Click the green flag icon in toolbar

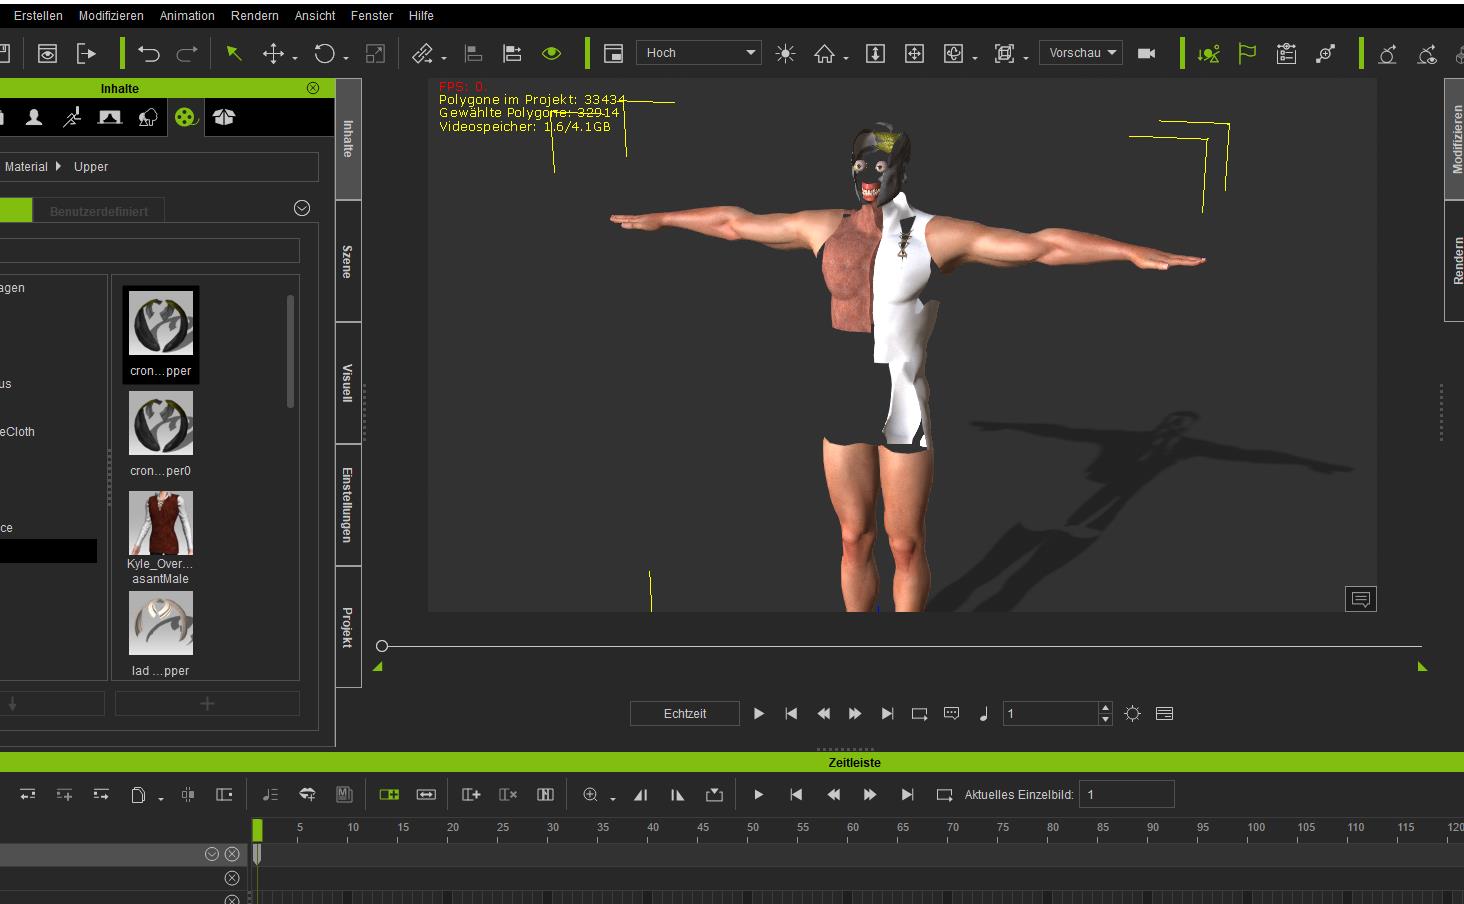(x=1247, y=53)
